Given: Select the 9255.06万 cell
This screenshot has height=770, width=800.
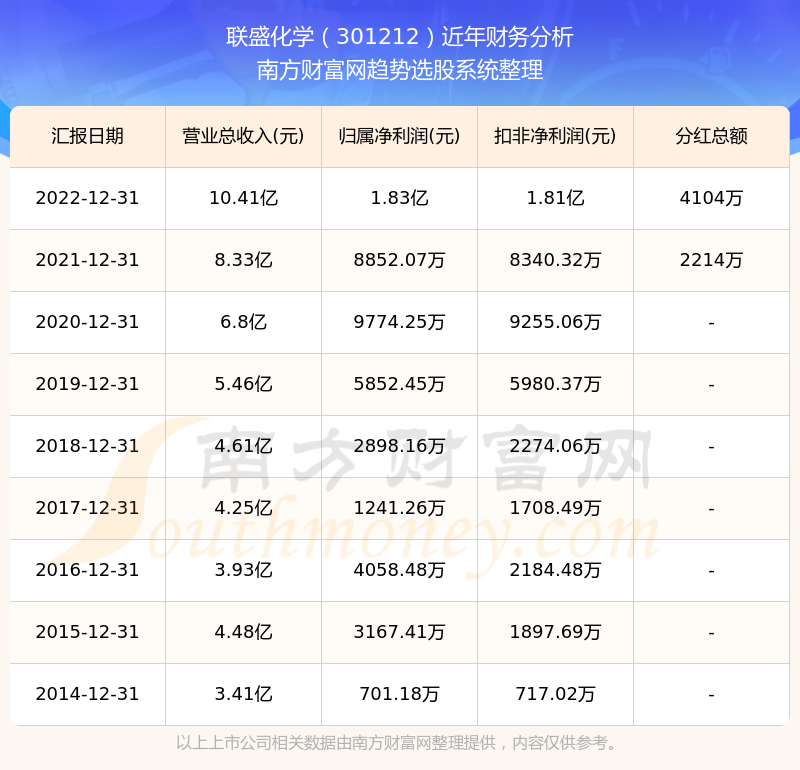Looking at the screenshot, I should click(555, 322).
